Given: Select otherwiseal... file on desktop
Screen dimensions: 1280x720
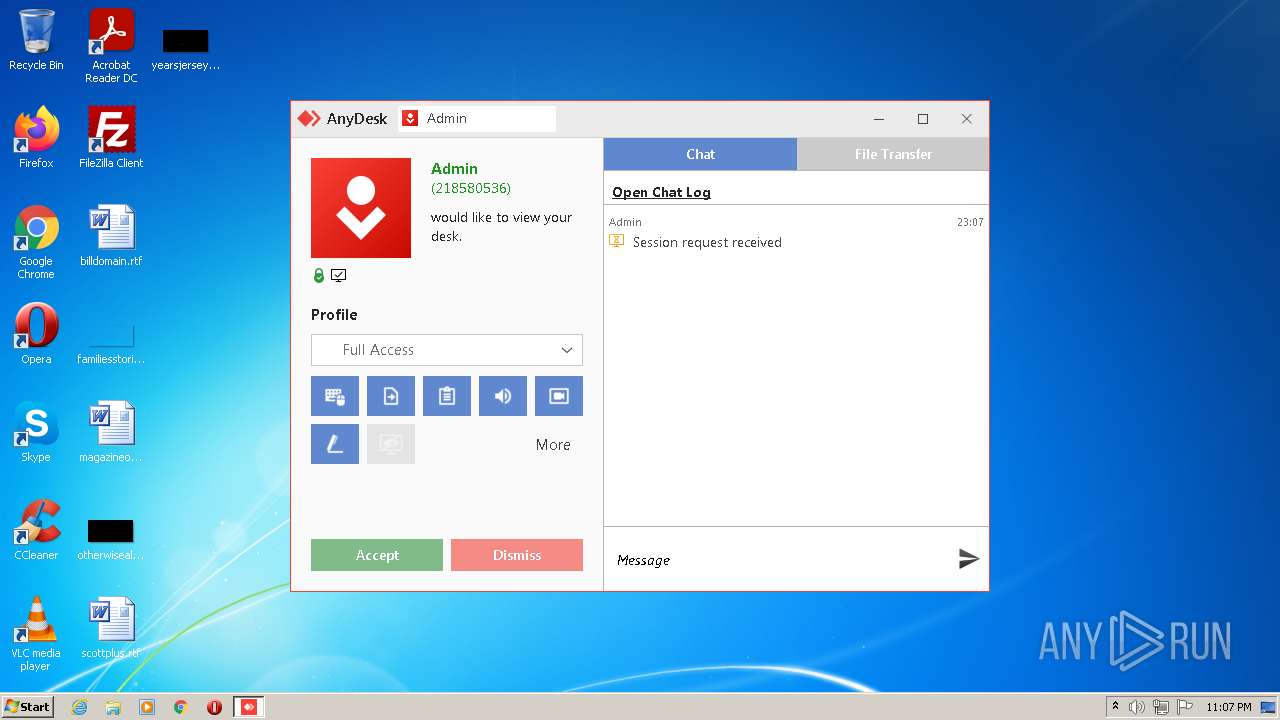Looking at the screenshot, I should coord(111,538).
